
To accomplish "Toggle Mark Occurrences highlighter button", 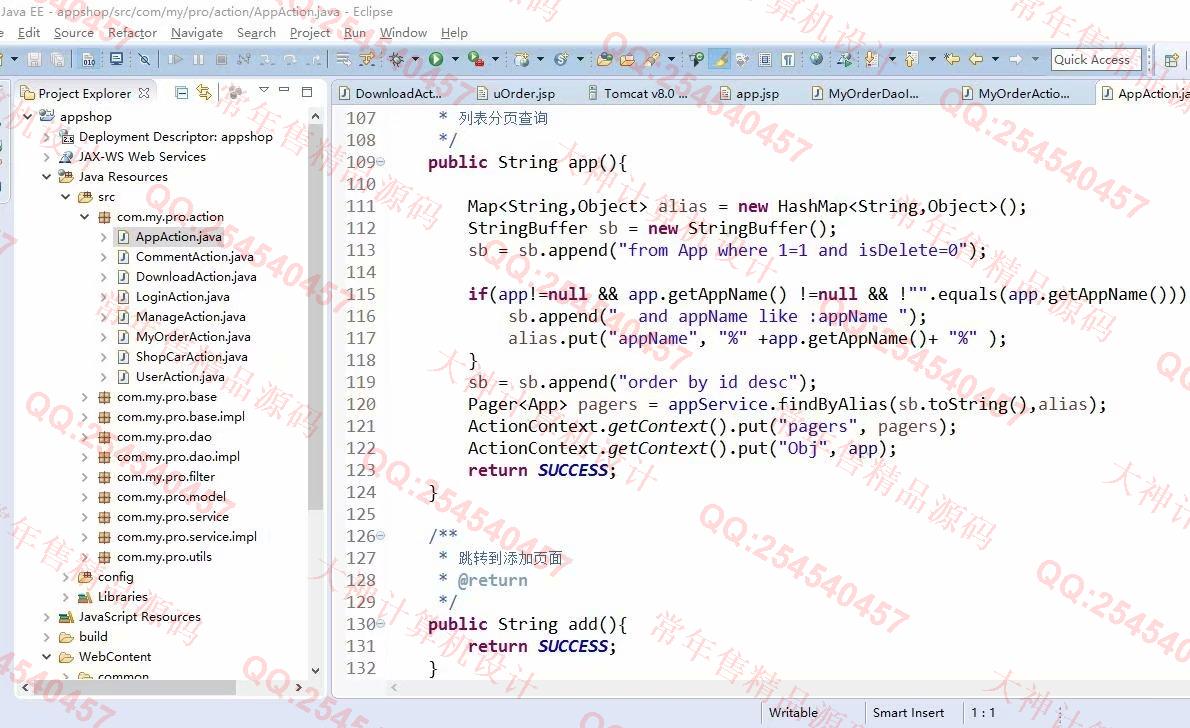I will point(719,59).
